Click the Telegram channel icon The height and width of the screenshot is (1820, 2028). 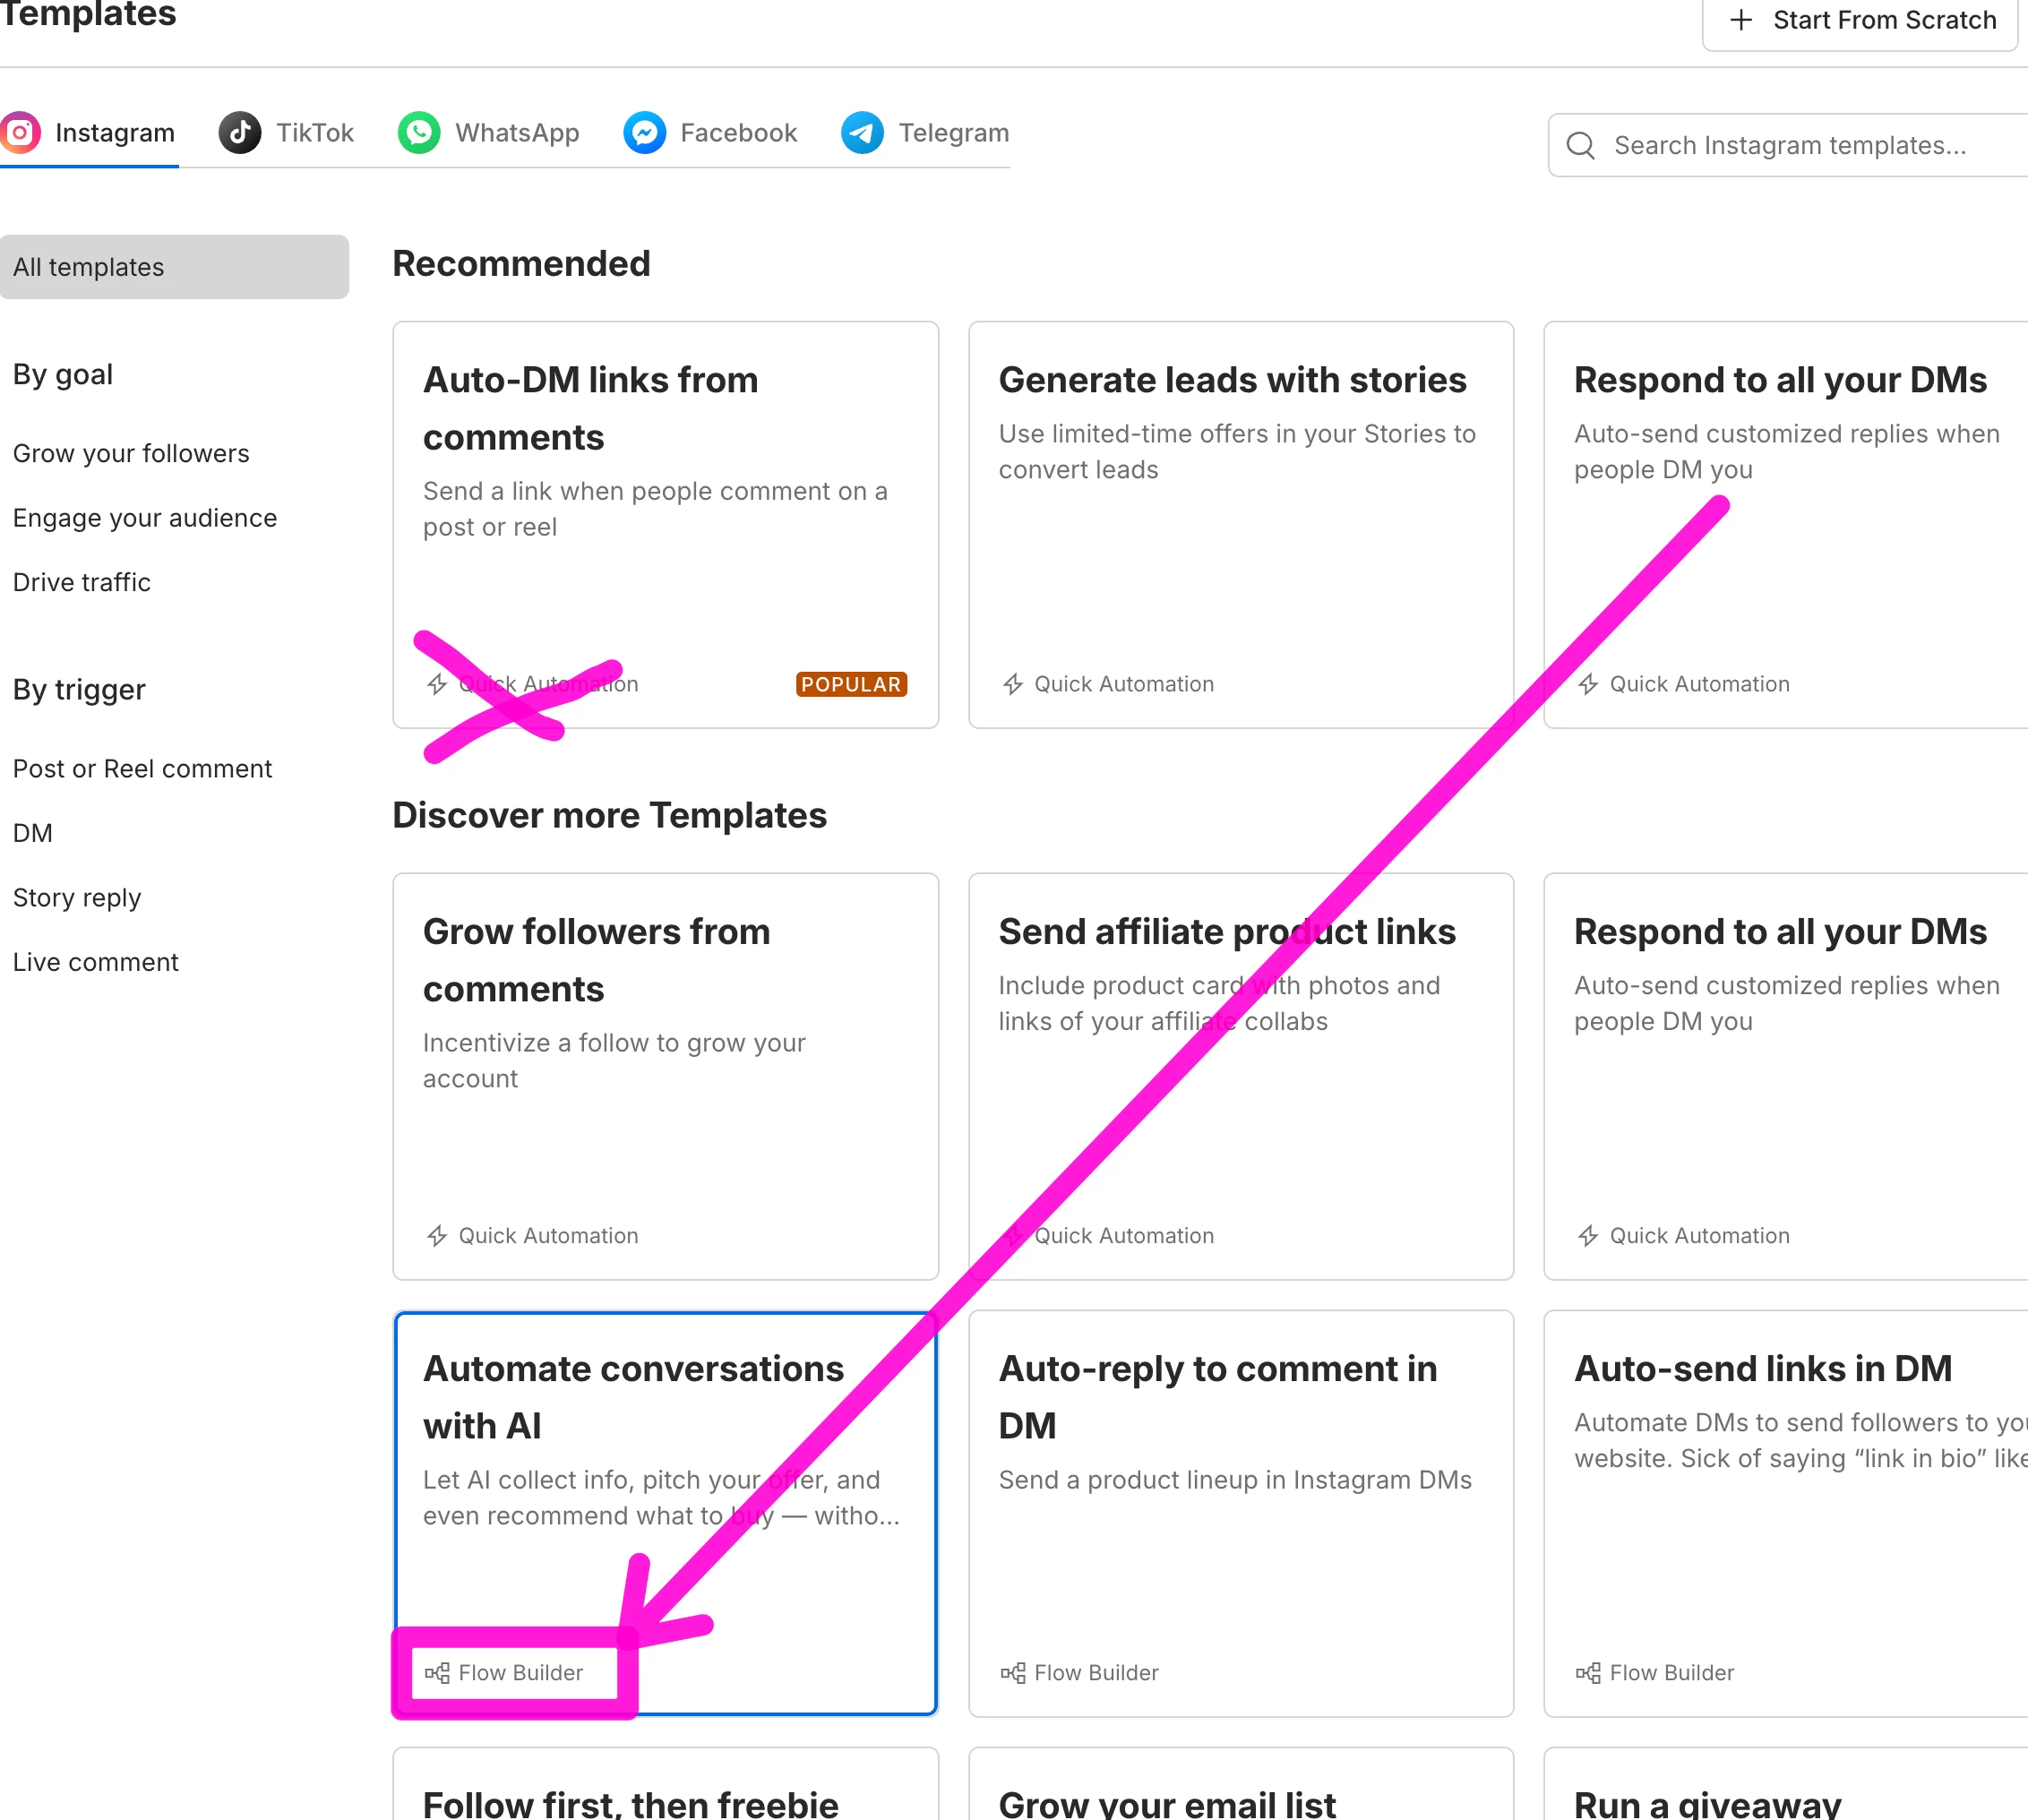tap(862, 133)
